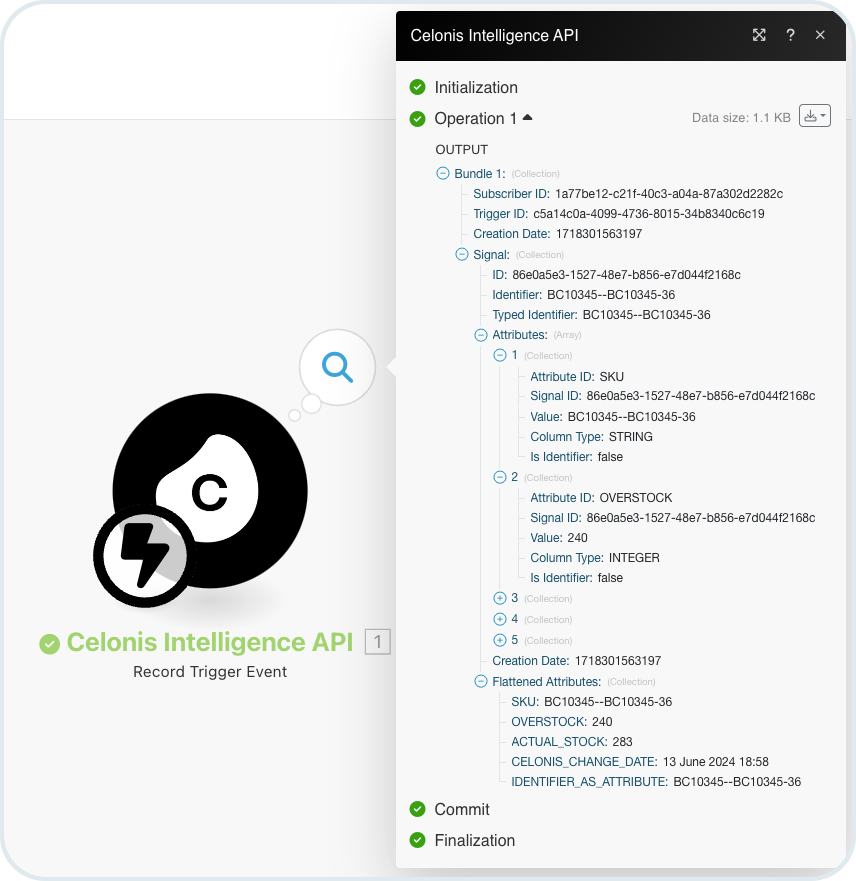
Task: Close the Celonis Intelligence API panel
Action: click(x=820, y=35)
